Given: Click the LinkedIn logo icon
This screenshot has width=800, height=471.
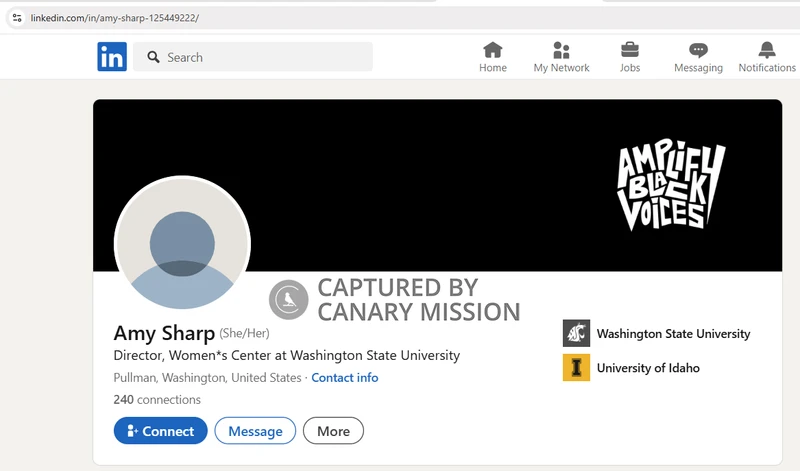Looking at the screenshot, I should coord(112,57).
